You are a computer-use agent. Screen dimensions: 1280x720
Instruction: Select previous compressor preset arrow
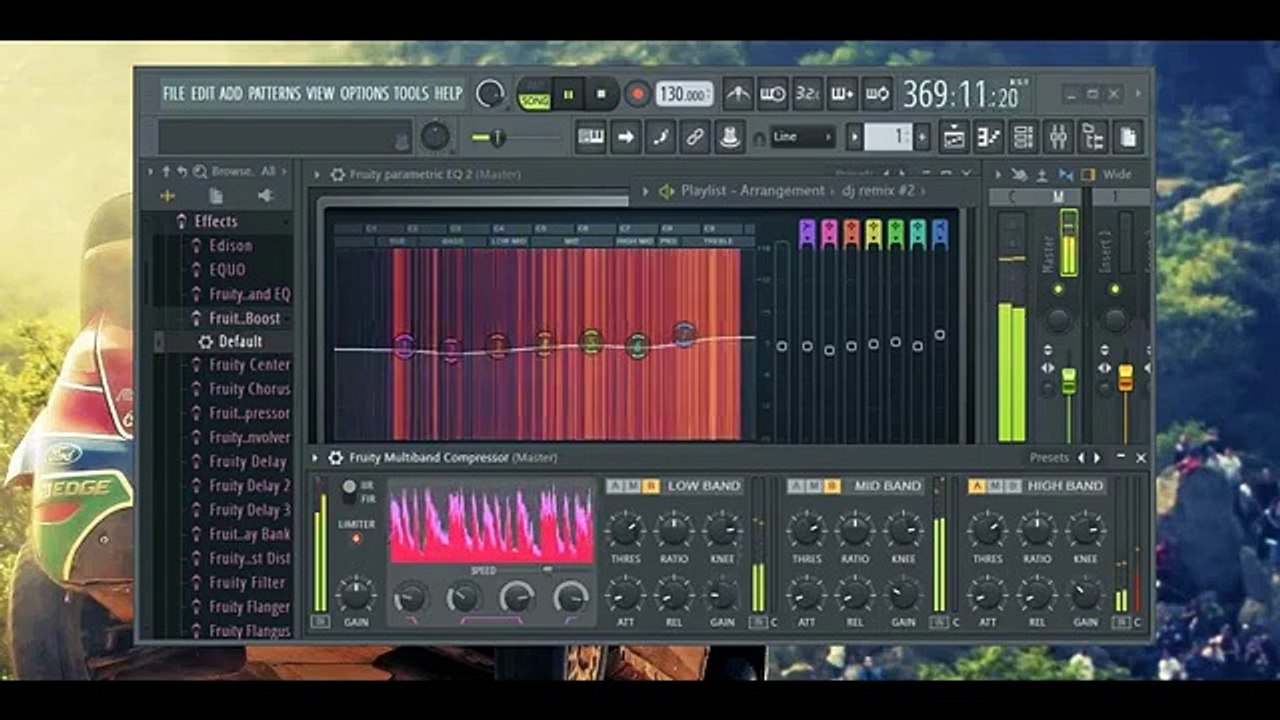(x=1080, y=458)
